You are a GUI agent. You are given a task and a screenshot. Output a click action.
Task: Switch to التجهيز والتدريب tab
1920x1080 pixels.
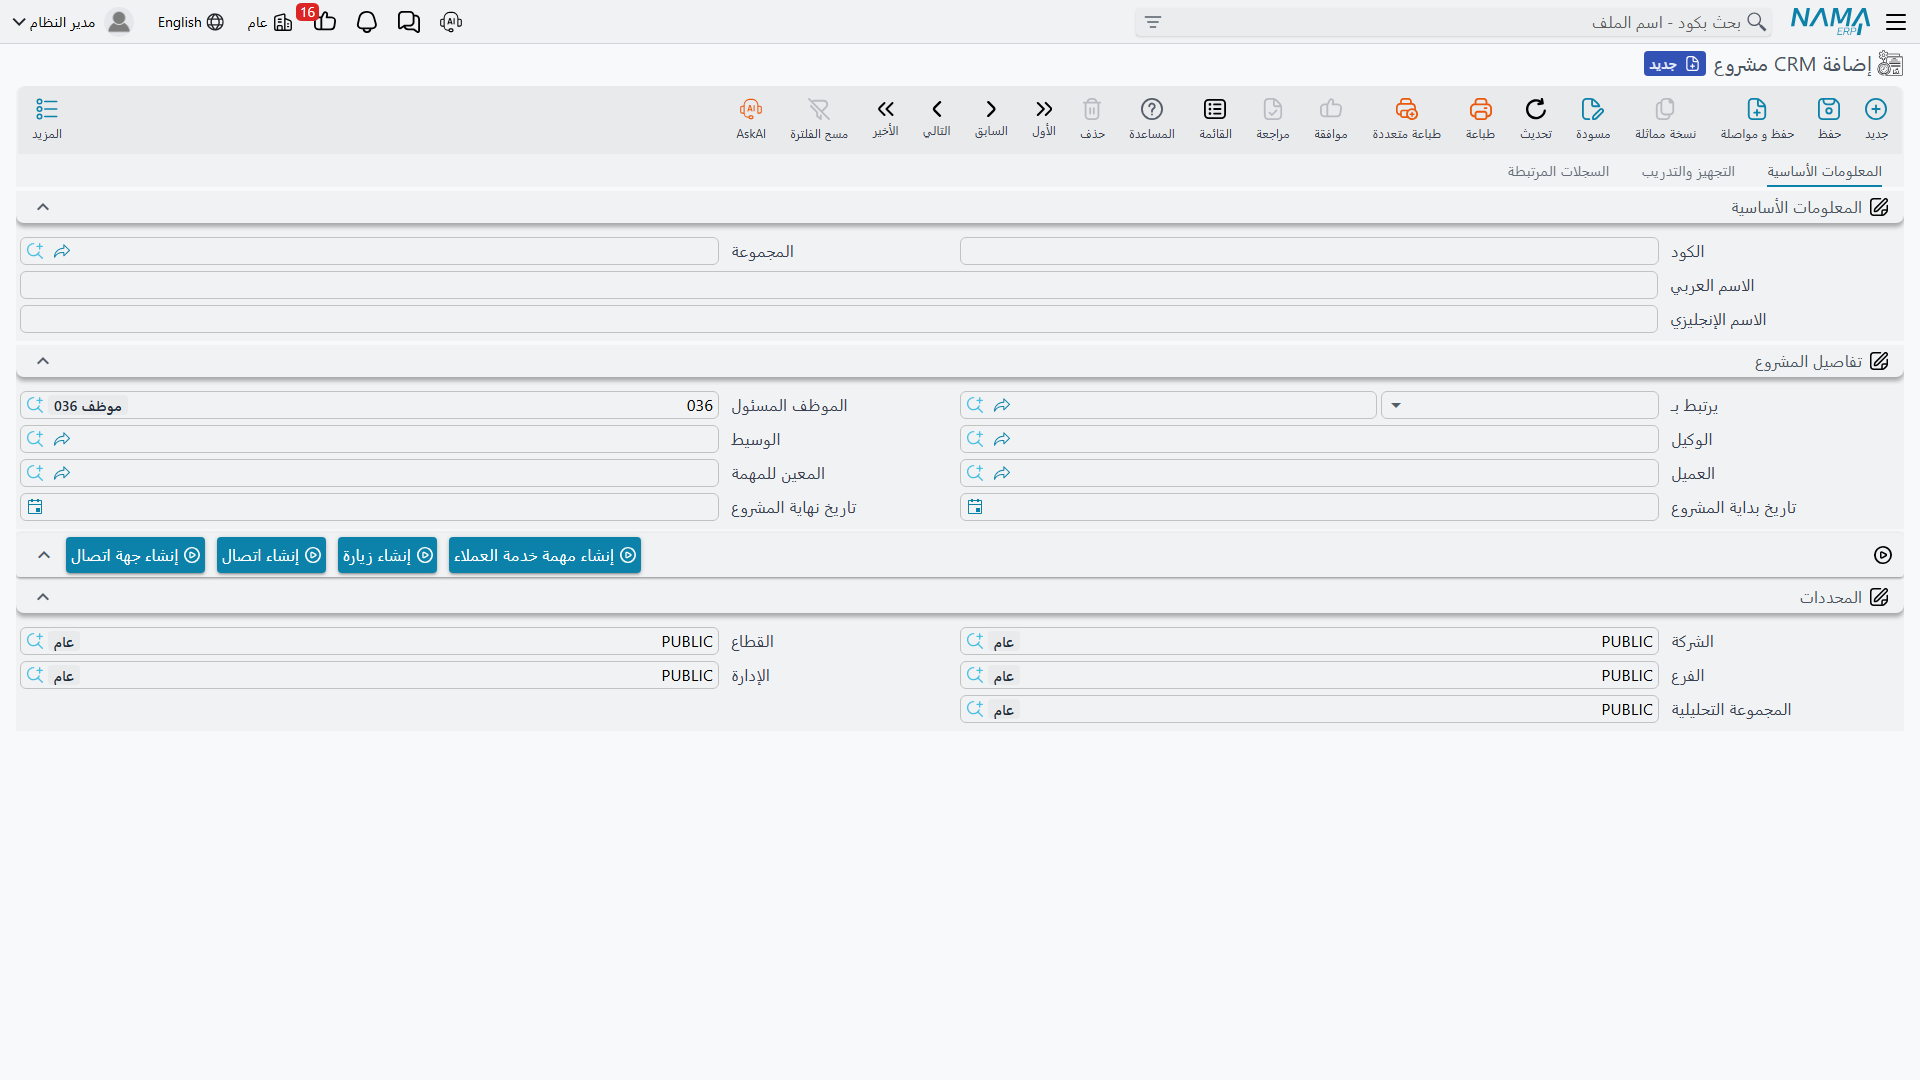coord(1688,172)
